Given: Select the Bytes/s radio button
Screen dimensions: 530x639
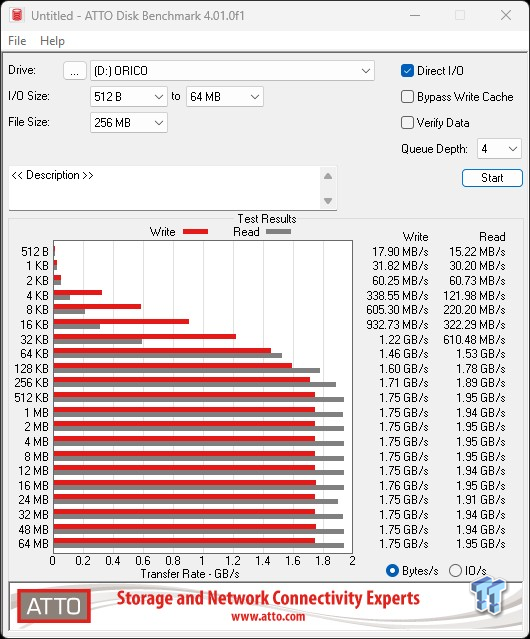Looking at the screenshot, I should pyautogui.click(x=392, y=571).
